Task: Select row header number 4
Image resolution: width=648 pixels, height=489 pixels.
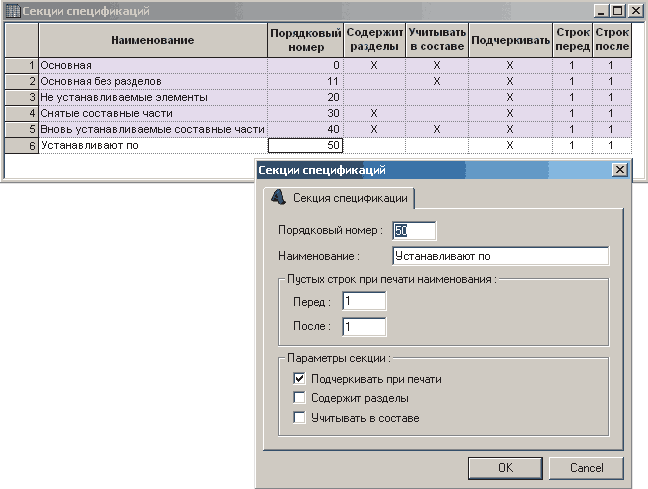Action: click(x=21, y=113)
